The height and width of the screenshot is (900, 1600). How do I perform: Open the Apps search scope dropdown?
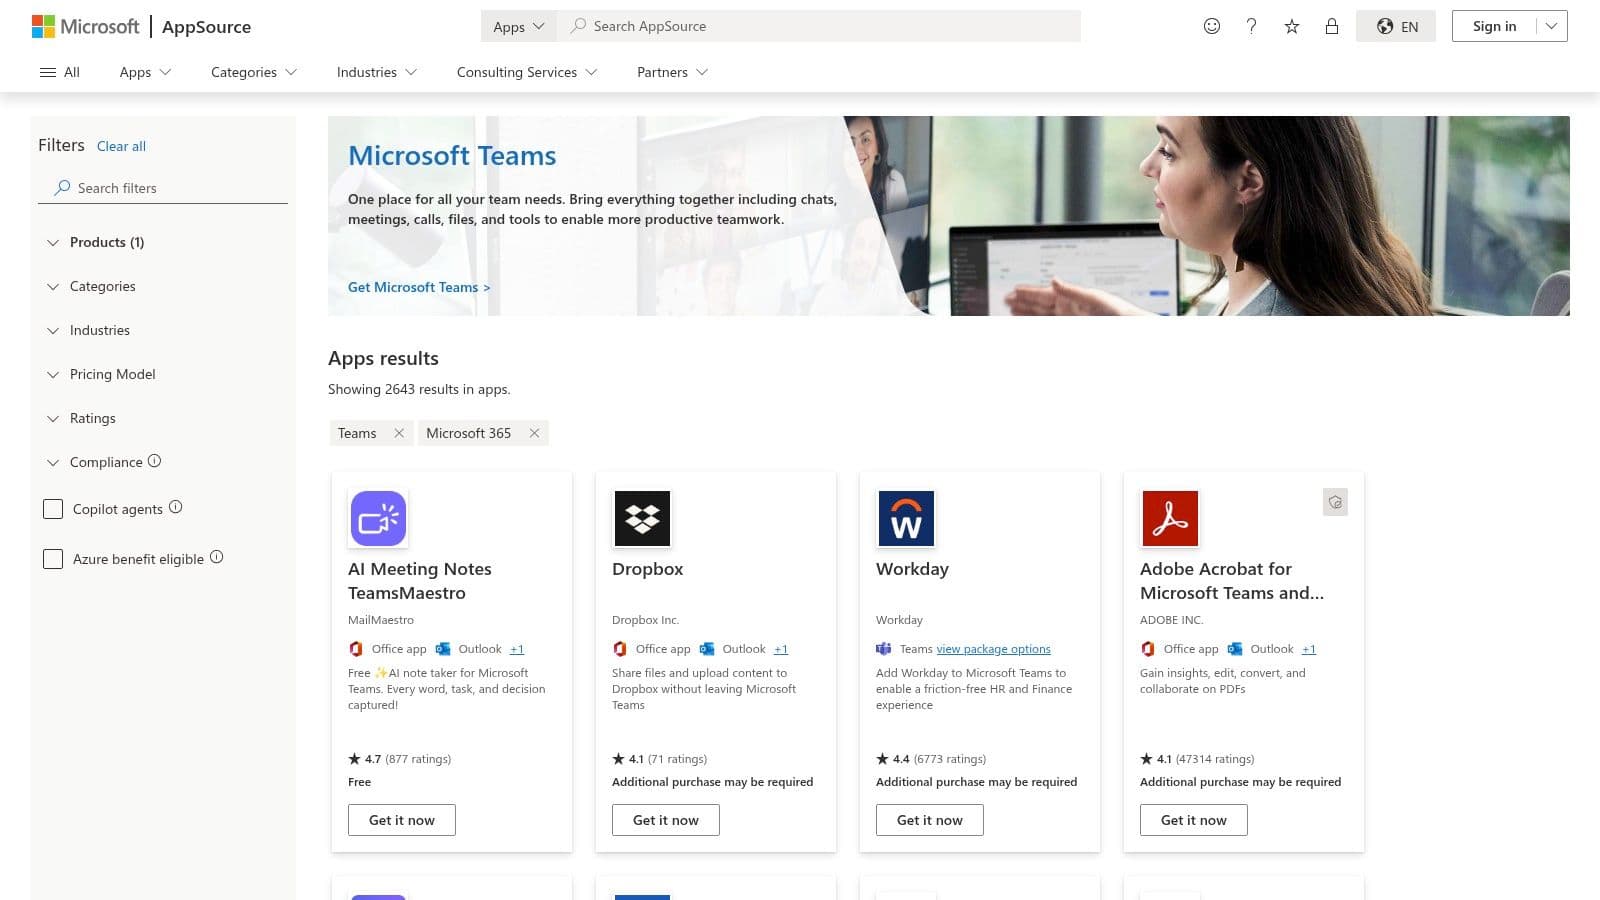[518, 26]
